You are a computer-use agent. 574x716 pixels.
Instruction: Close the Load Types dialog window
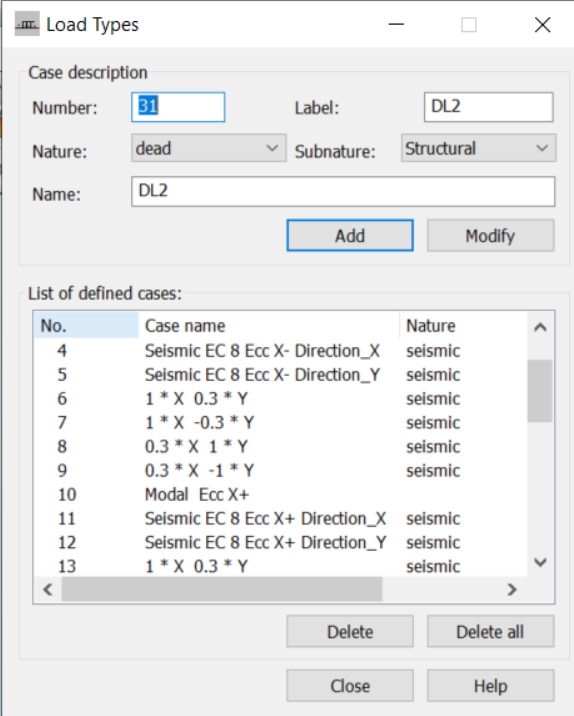coord(542,25)
